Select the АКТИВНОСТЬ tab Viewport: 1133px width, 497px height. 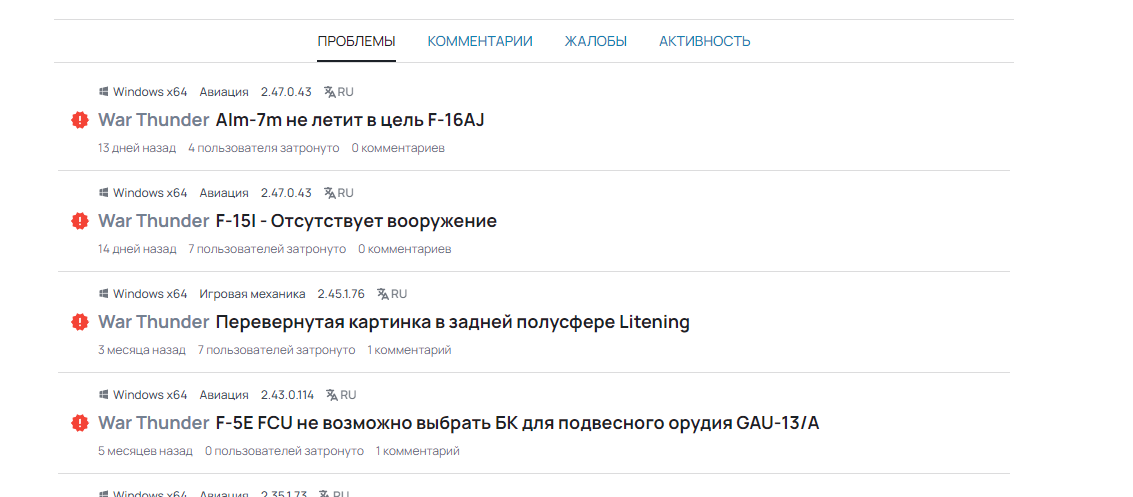click(704, 41)
